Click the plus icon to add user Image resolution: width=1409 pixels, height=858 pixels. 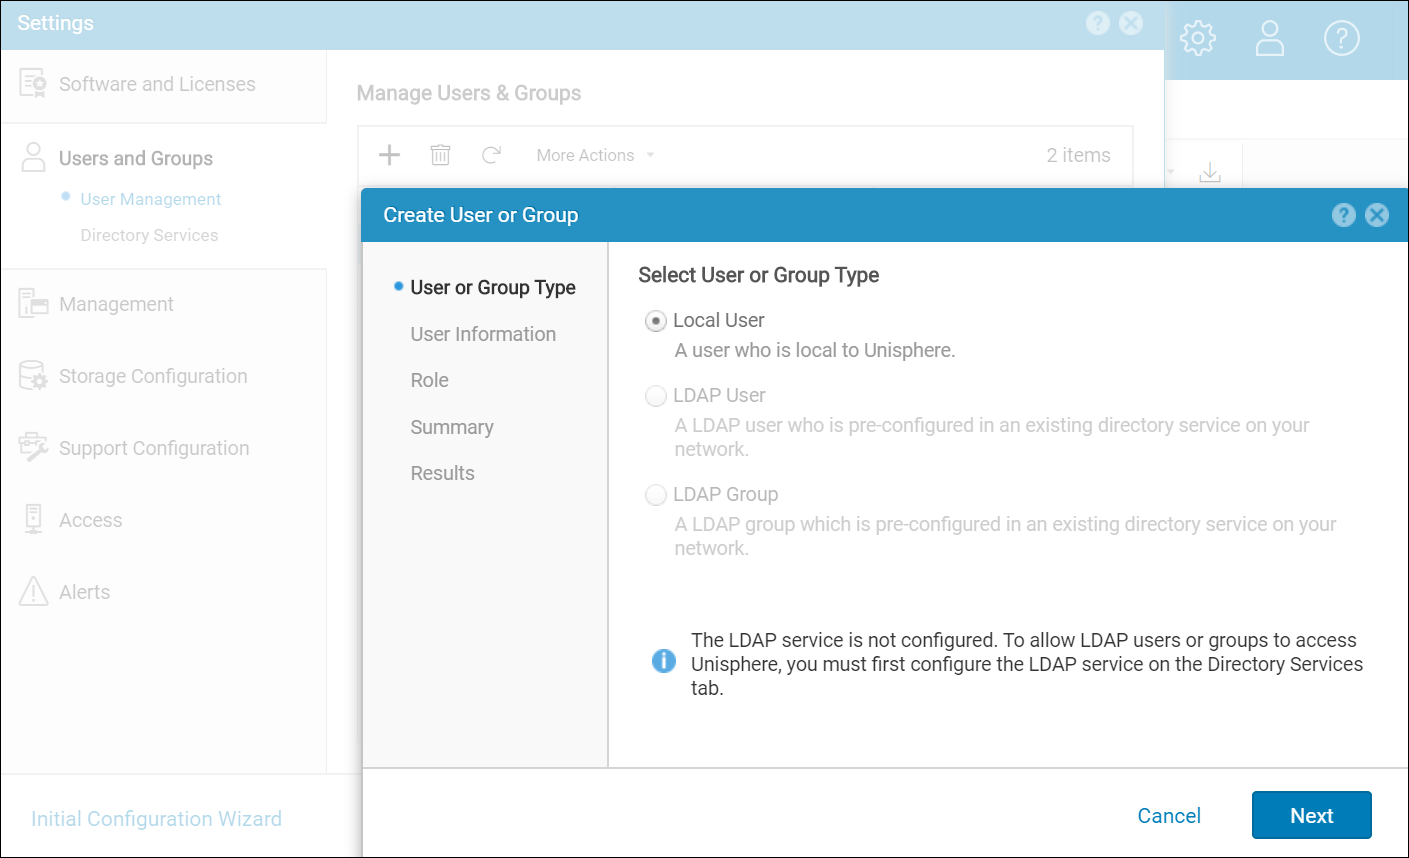coord(390,155)
